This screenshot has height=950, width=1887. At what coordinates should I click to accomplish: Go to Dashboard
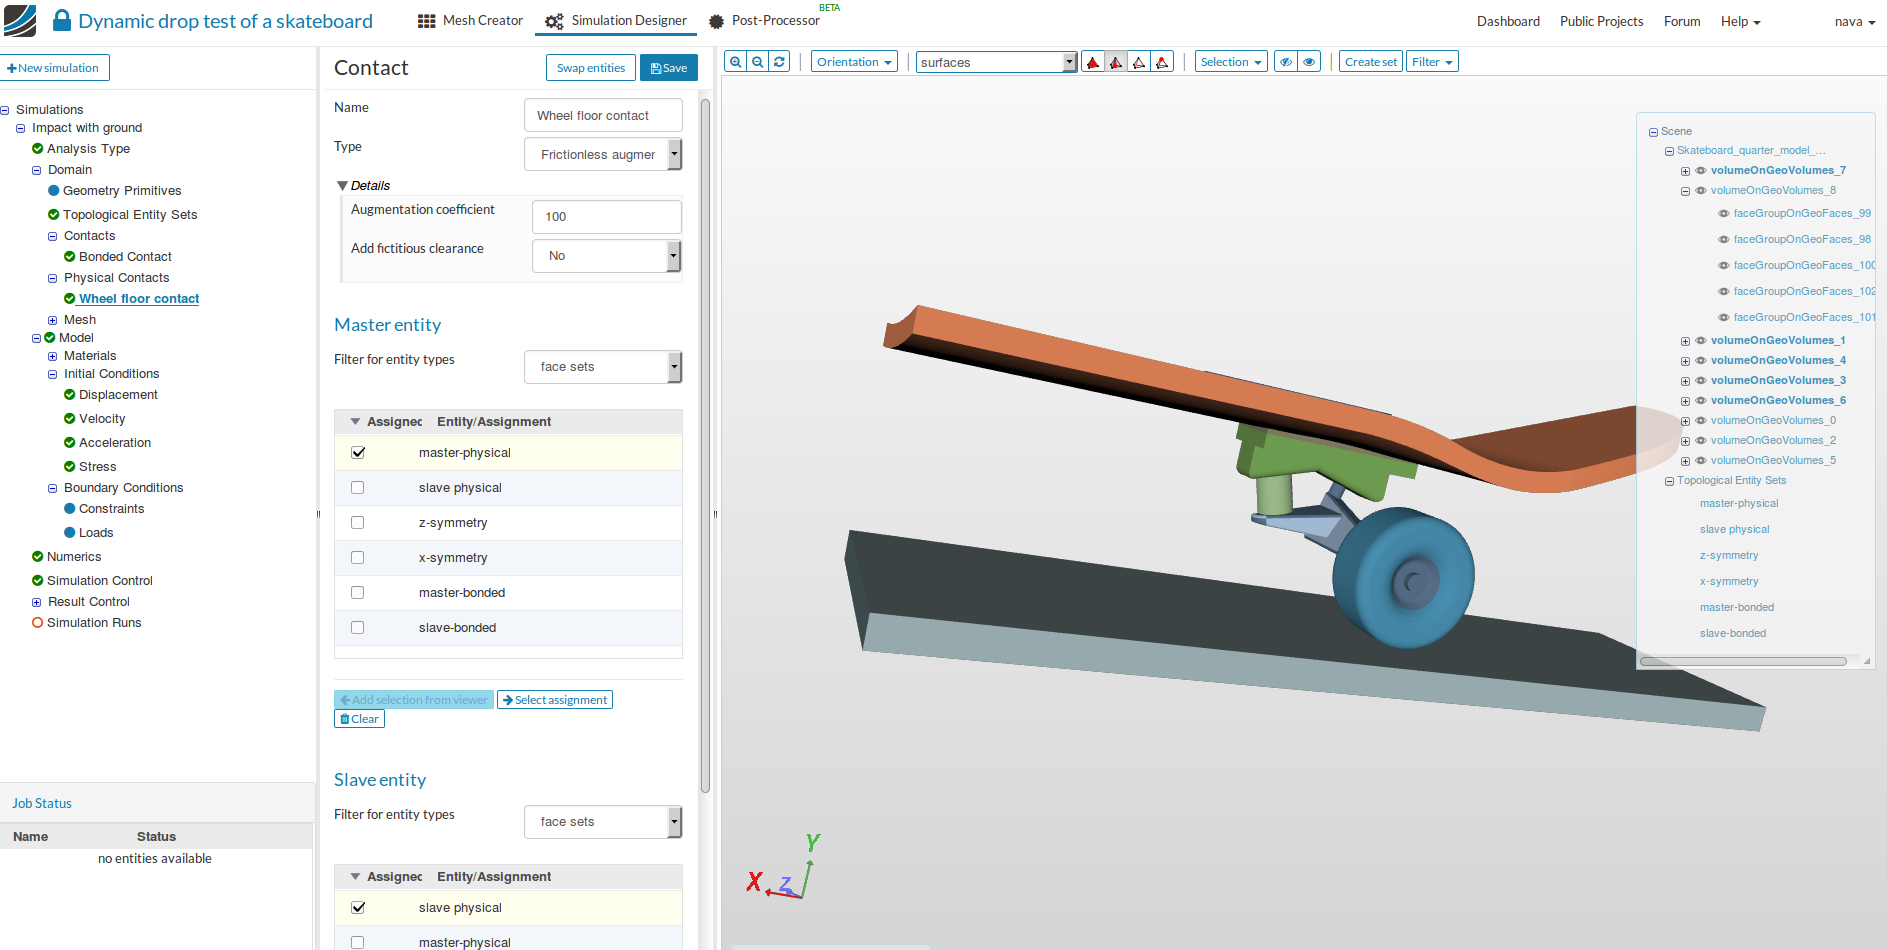point(1508,21)
